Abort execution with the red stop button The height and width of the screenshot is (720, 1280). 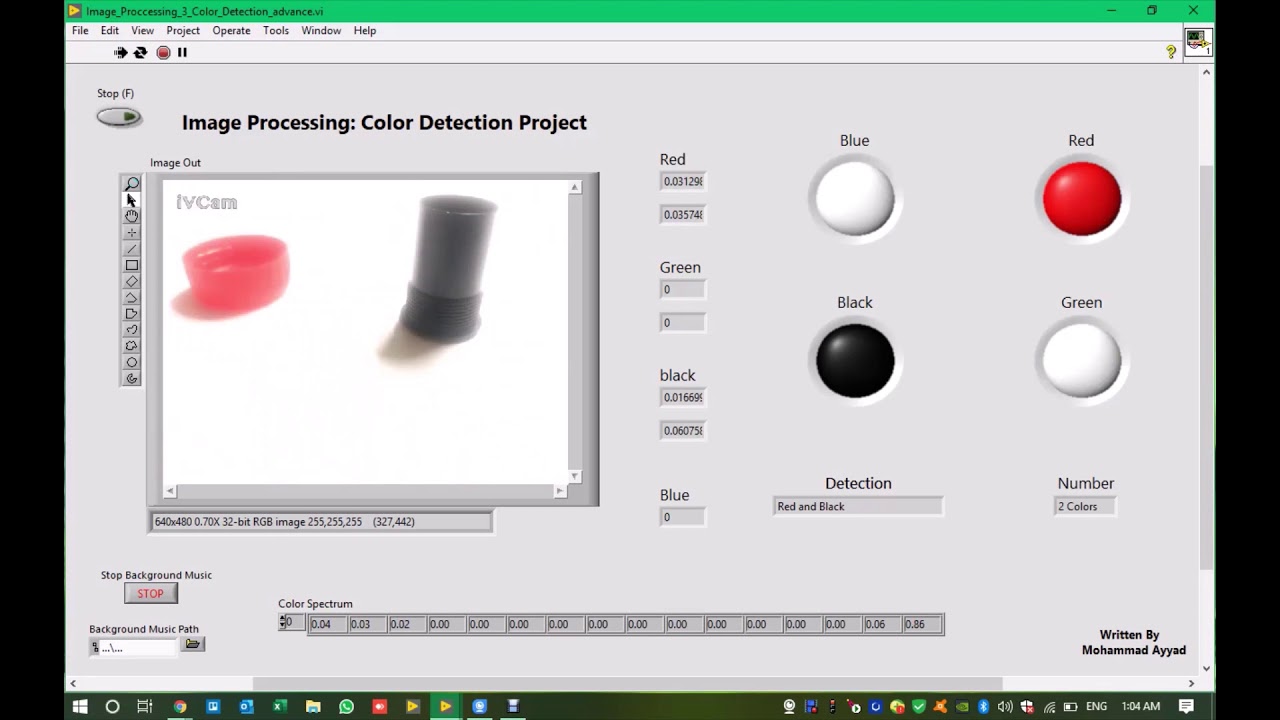pyautogui.click(x=163, y=52)
